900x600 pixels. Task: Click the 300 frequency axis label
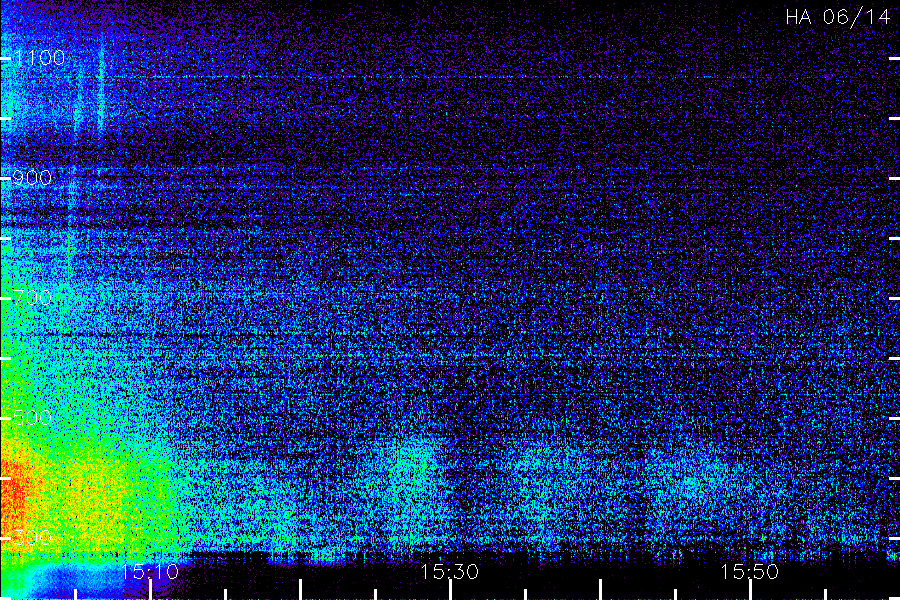(x=32, y=537)
